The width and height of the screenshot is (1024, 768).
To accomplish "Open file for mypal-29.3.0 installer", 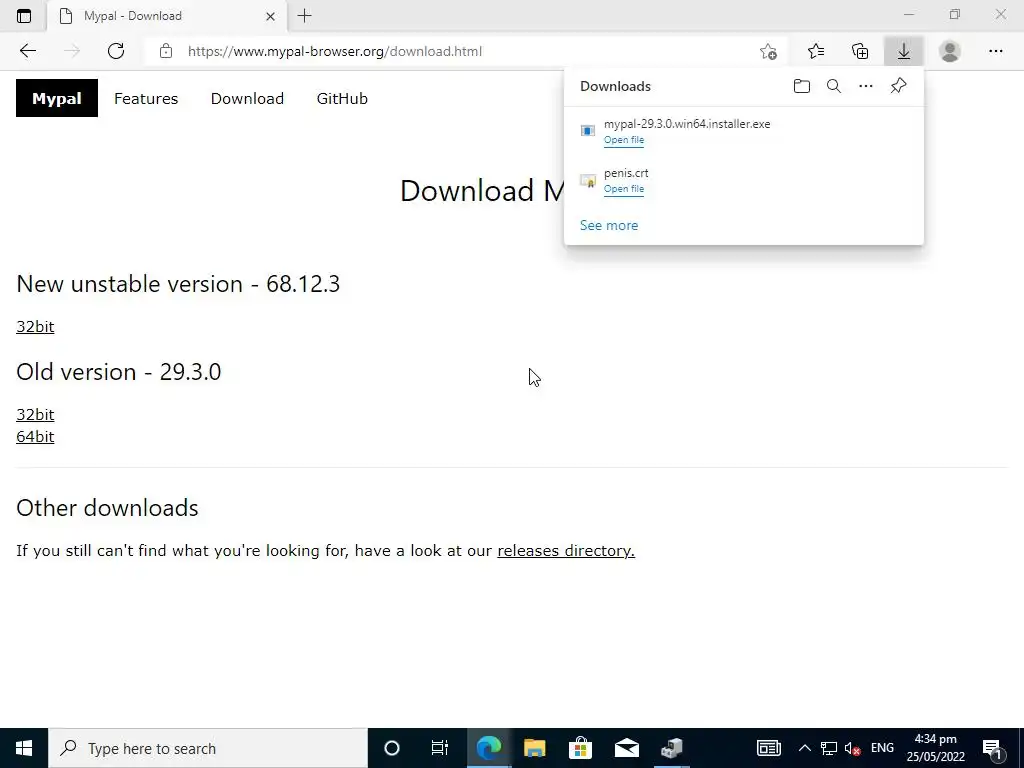I will pos(624,140).
